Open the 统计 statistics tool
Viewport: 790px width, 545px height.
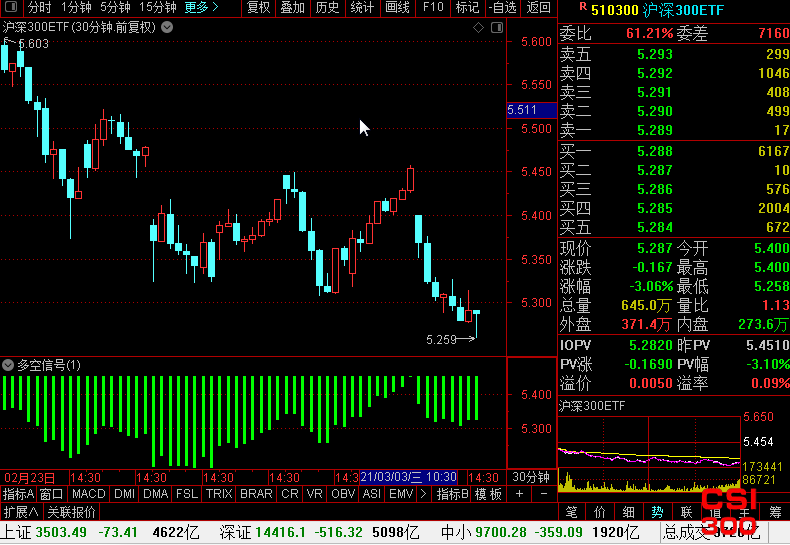point(362,7)
